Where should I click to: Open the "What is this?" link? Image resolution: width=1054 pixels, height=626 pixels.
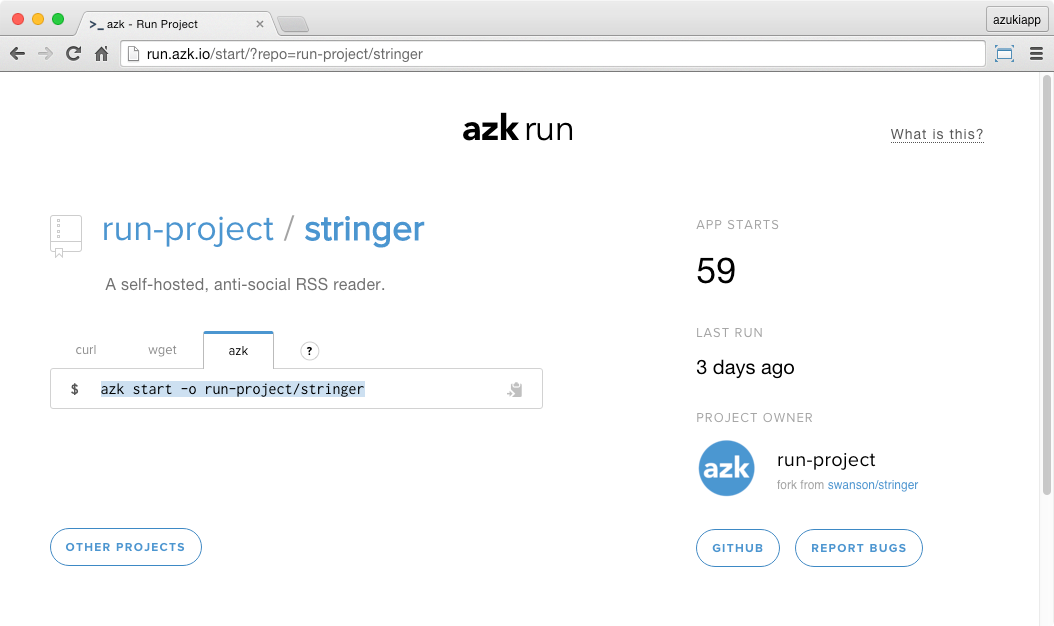(937, 134)
